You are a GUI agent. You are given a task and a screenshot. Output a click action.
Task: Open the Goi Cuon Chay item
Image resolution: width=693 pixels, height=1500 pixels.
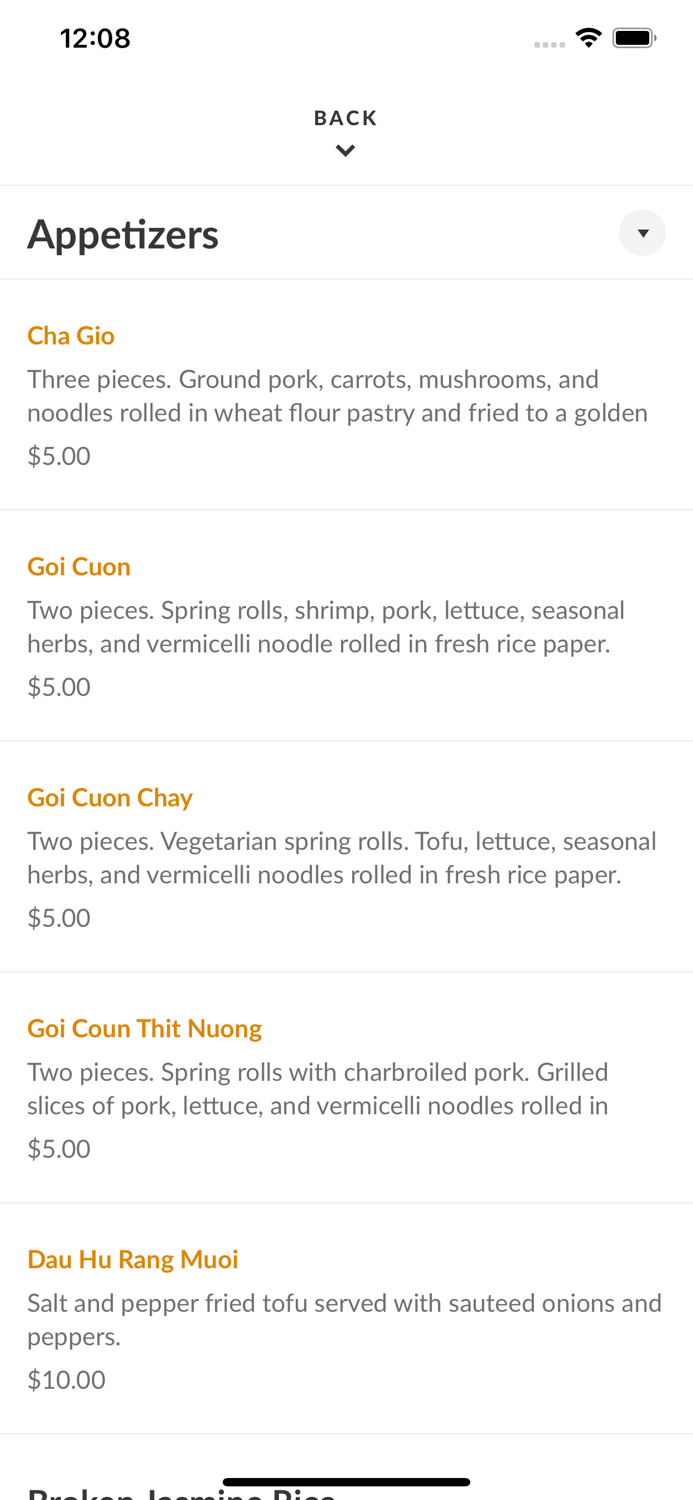110,797
